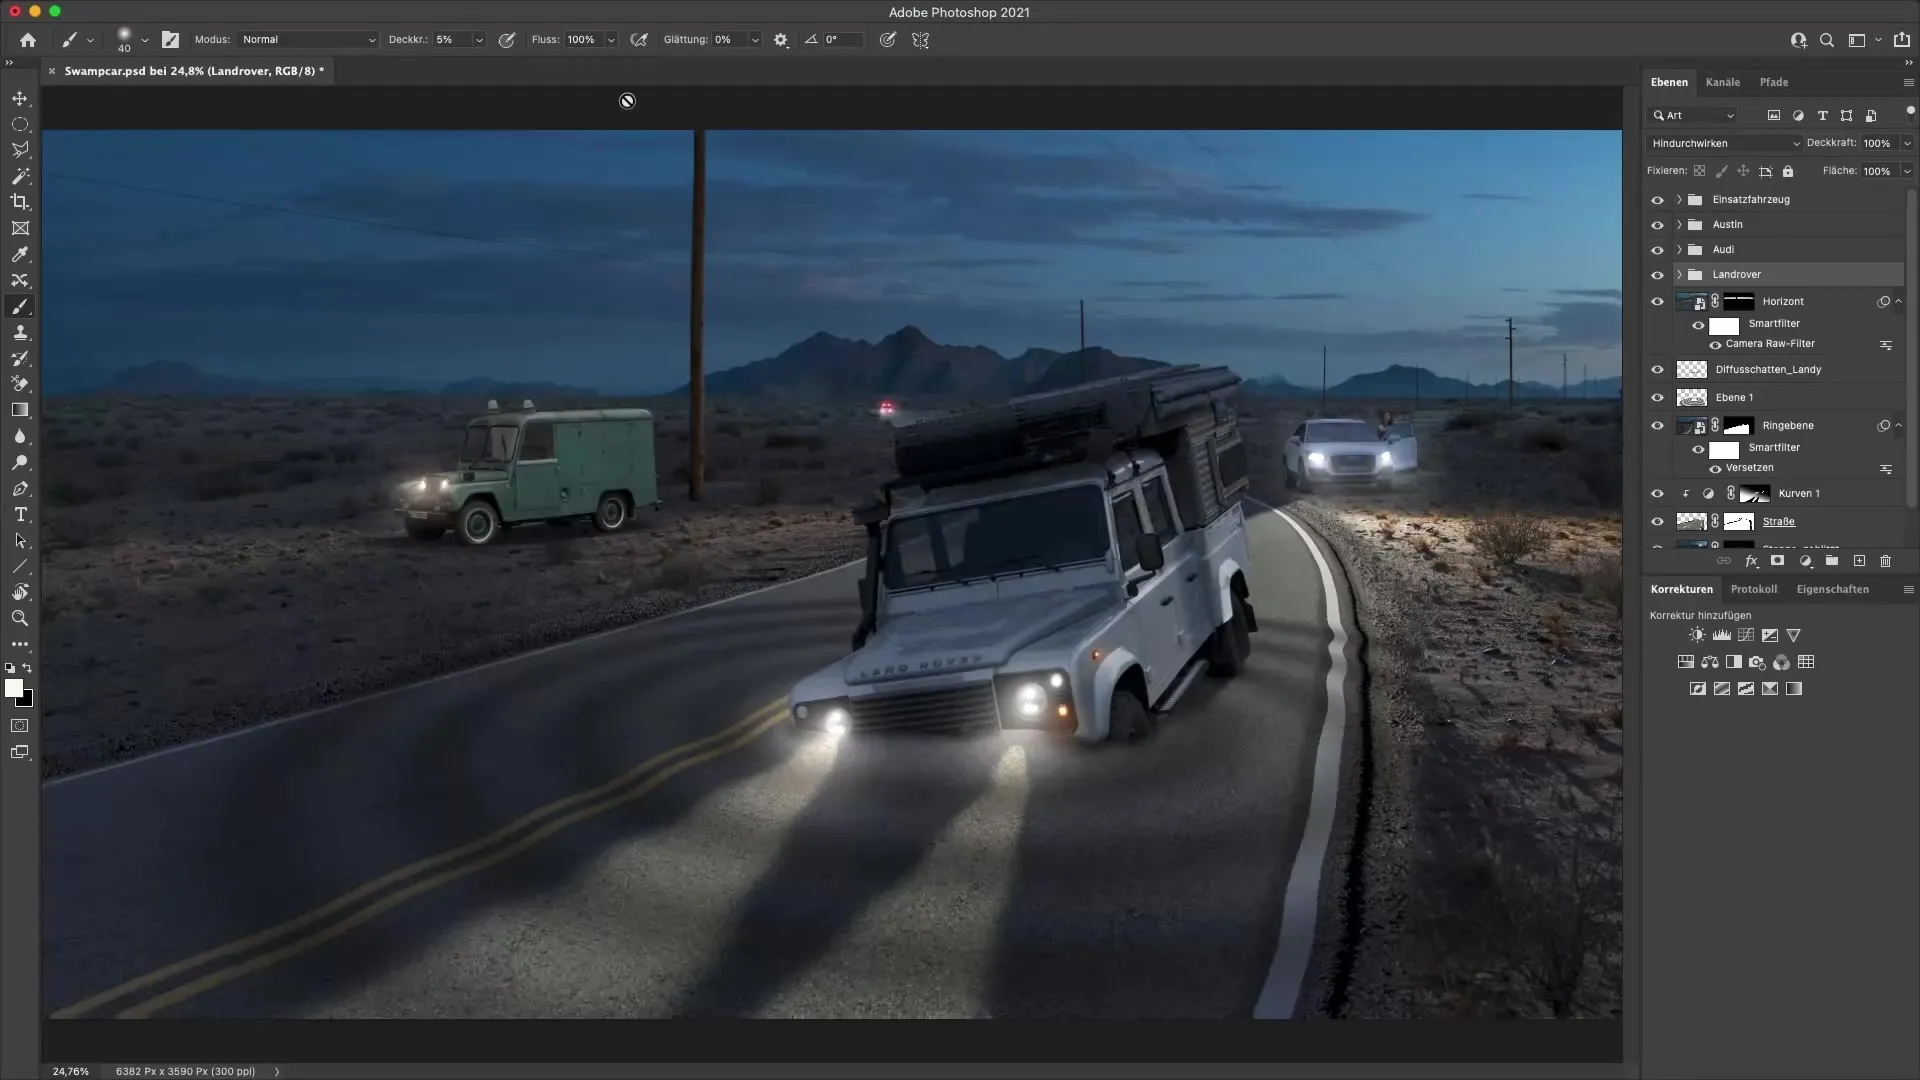This screenshot has height=1080, width=1920.
Task: Add a Curves adjustment in Korrekturen panel
Action: (1745, 635)
